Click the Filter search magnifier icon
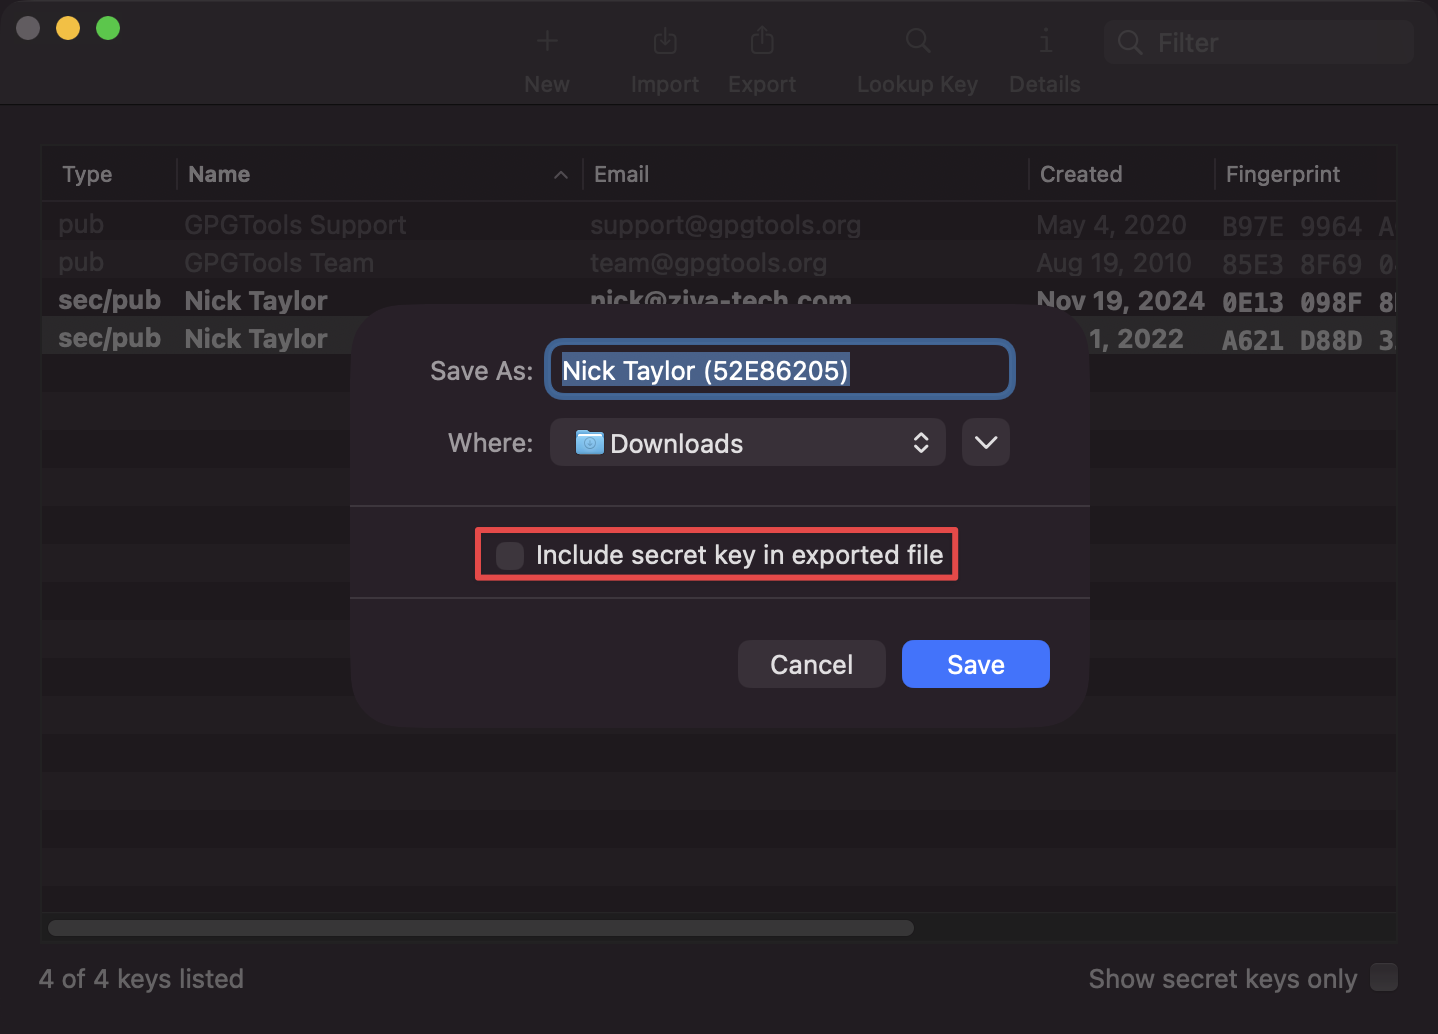The width and height of the screenshot is (1438, 1034). 1130,43
